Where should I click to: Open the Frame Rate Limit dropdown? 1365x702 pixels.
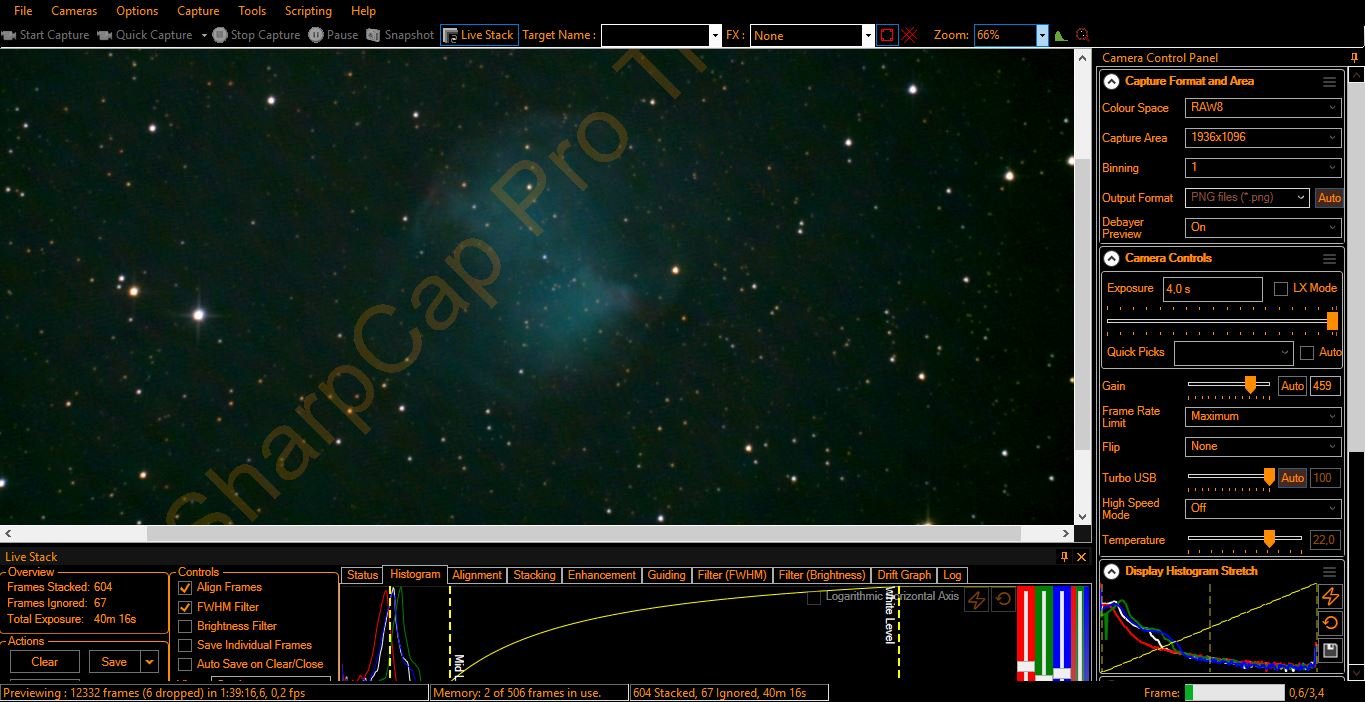pos(1263,416)
